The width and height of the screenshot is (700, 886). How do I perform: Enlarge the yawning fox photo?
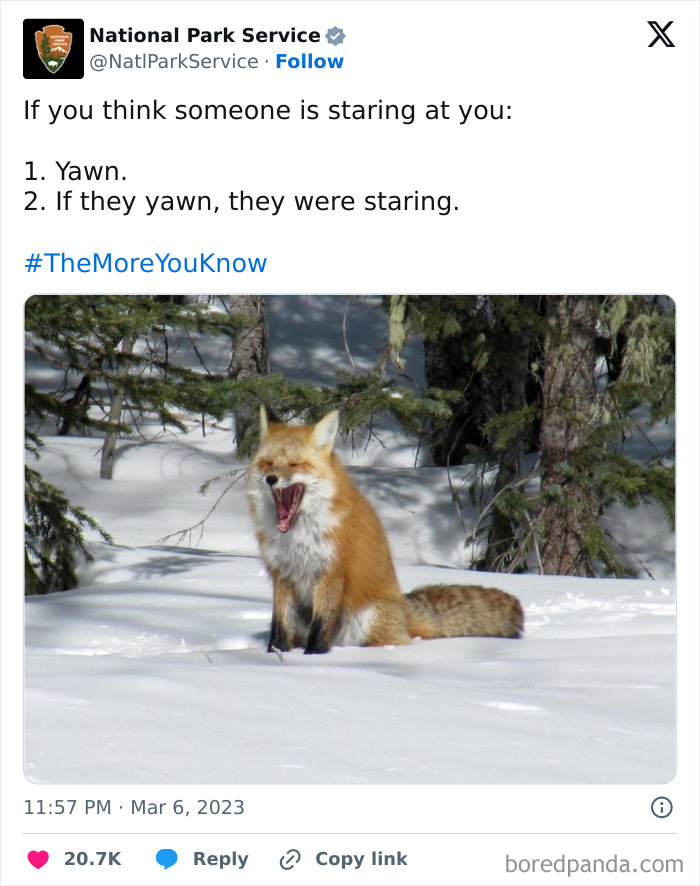coord(349,535)
